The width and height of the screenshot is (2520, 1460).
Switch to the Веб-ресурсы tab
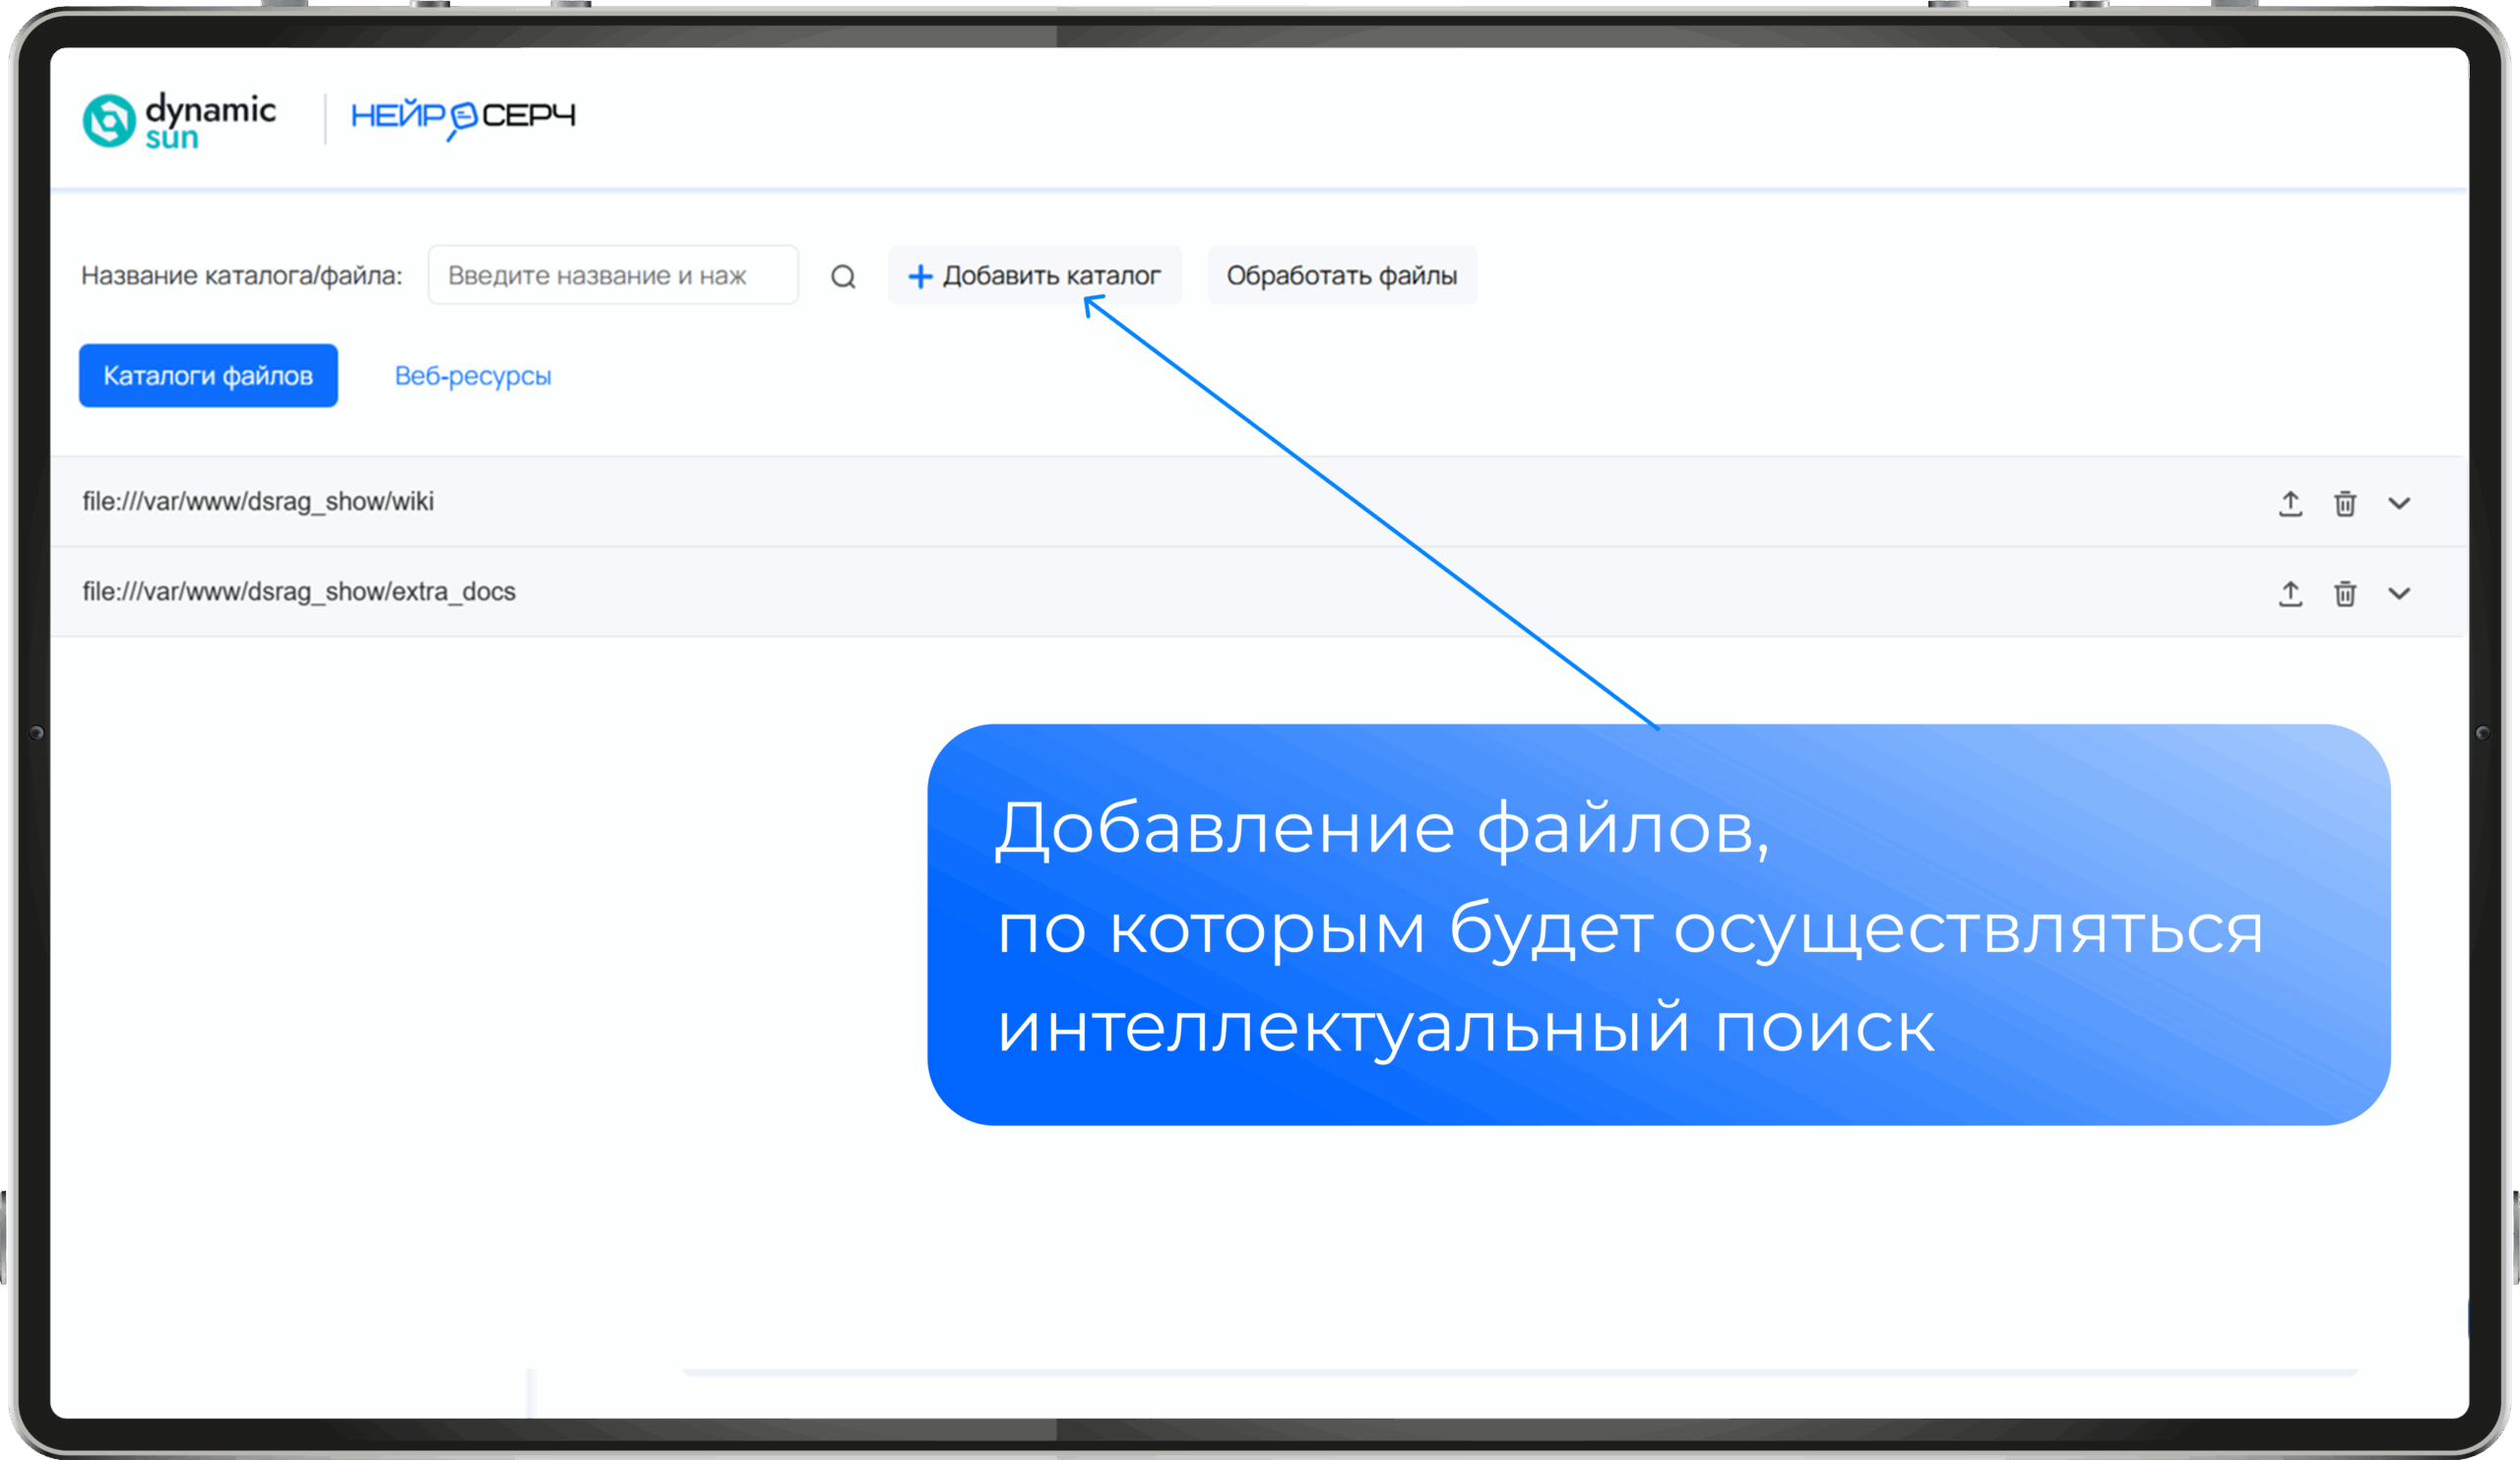472,376
